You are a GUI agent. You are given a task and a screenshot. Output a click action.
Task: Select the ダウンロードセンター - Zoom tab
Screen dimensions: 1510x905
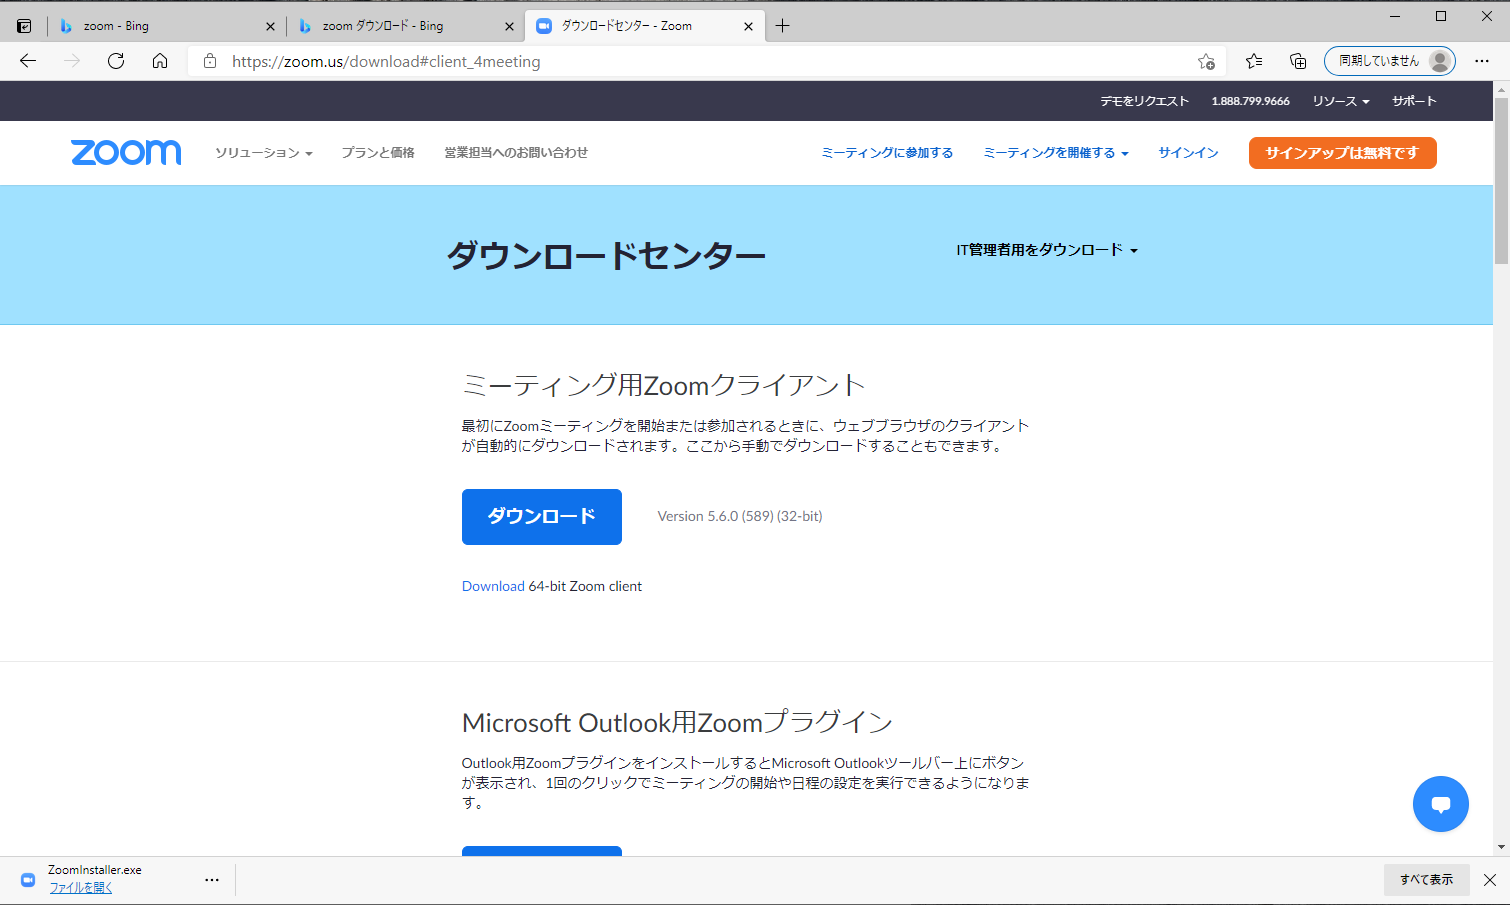(x=645, y=26)
